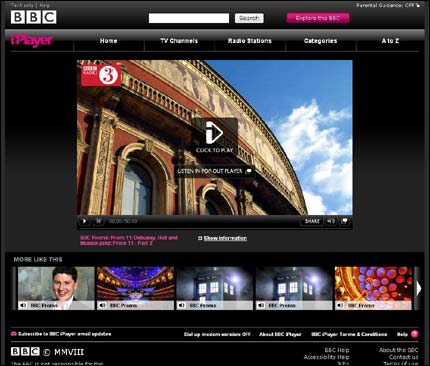The height and width of the screenshot is (366, 430).
Task: Click pop-out icon beside Listen in Pop-out Player
Action: pyautogui.click(x=248, y=171)
